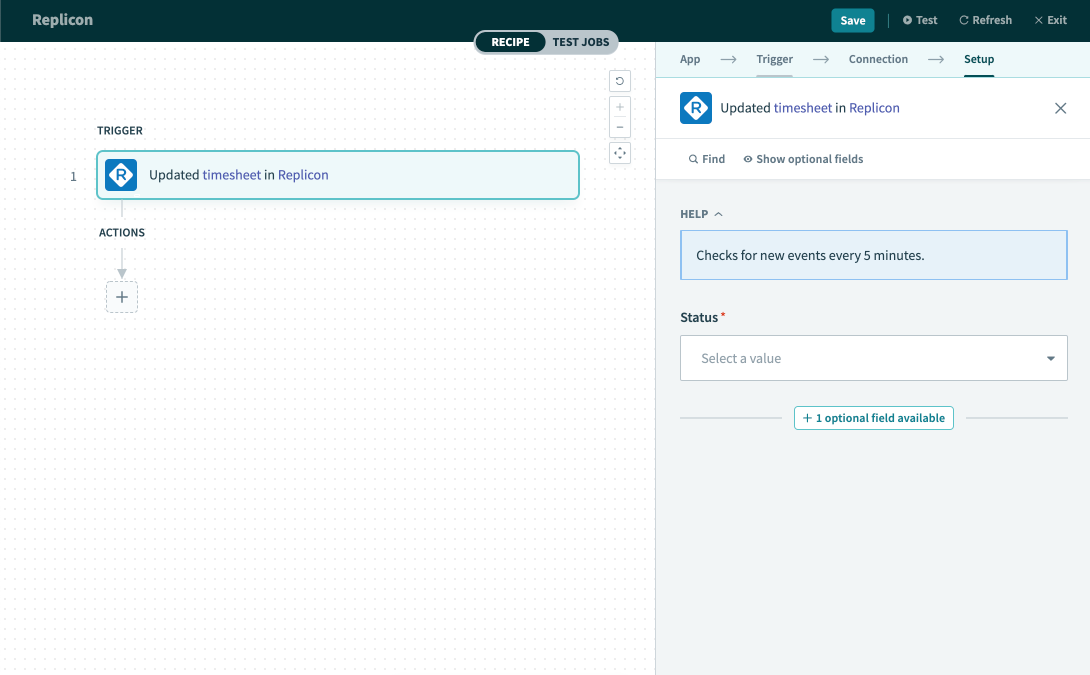Click the fit-to-screen canvas icon
The height and width of the screenshot is (675, 1090).
click(620, 153)
